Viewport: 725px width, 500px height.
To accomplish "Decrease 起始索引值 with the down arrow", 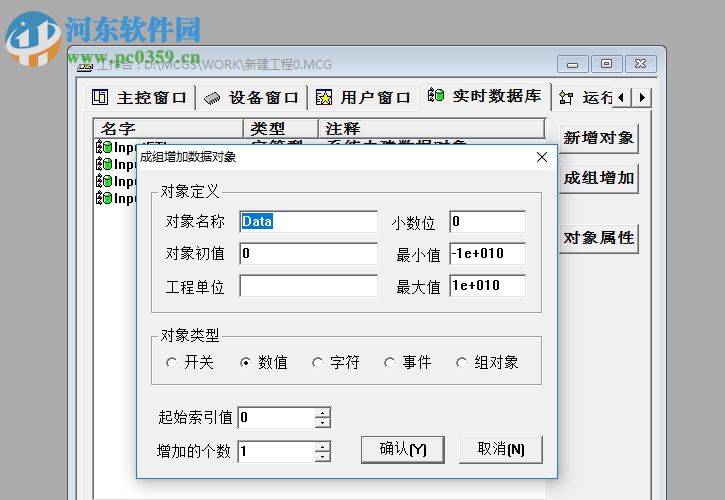I will (323, 423).
